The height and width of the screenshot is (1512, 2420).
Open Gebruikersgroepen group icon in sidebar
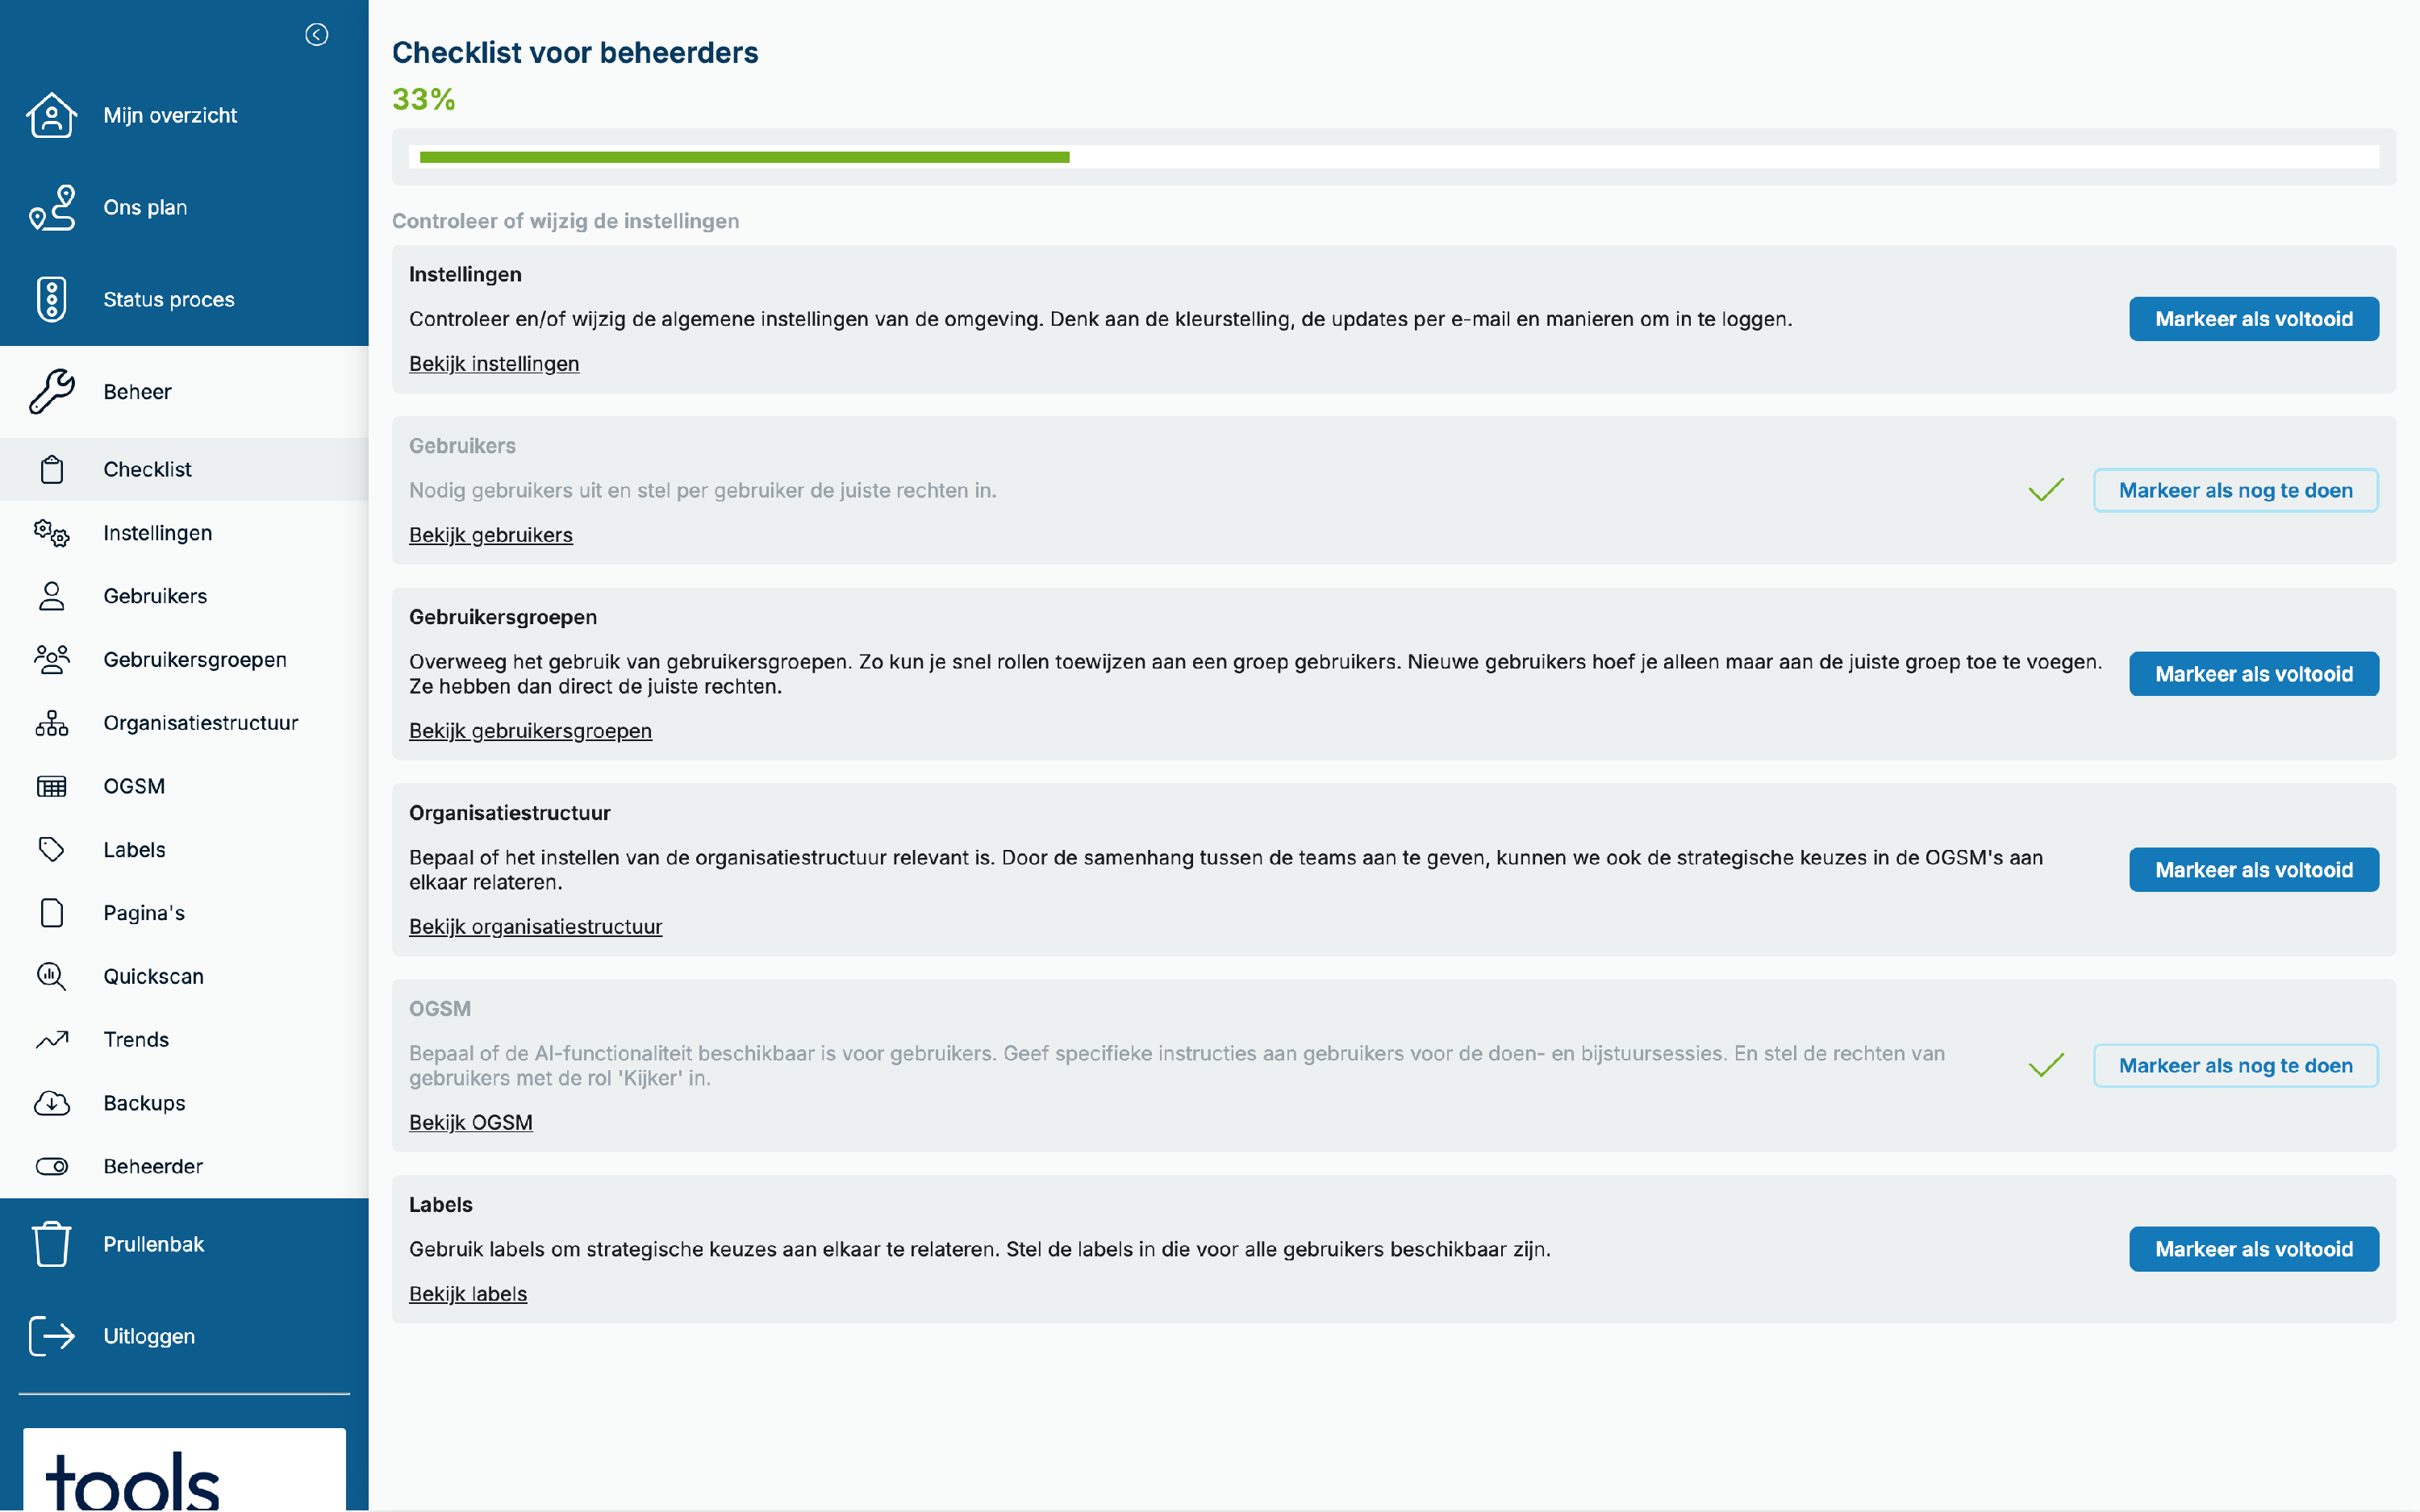coord(51,659)
